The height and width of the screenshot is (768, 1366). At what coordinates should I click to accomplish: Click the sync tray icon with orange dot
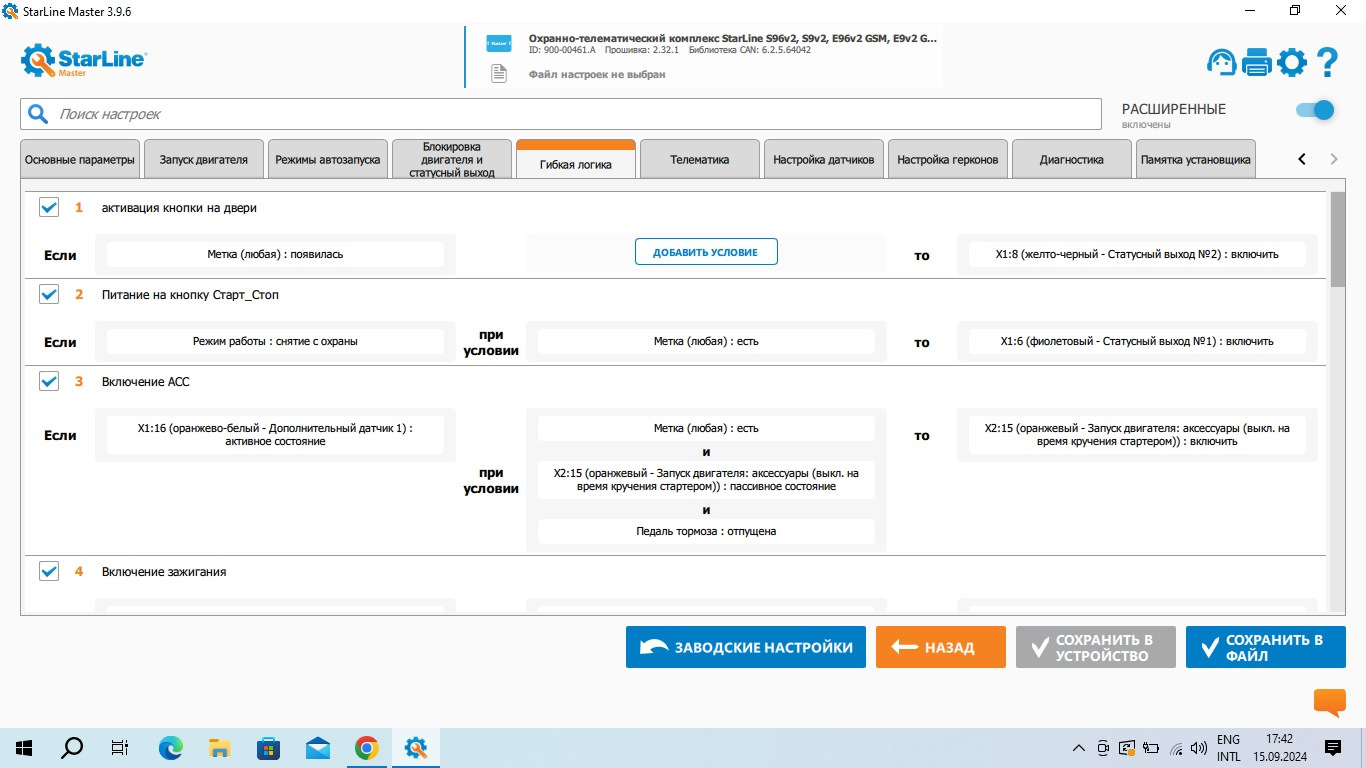click(1127, 748)
